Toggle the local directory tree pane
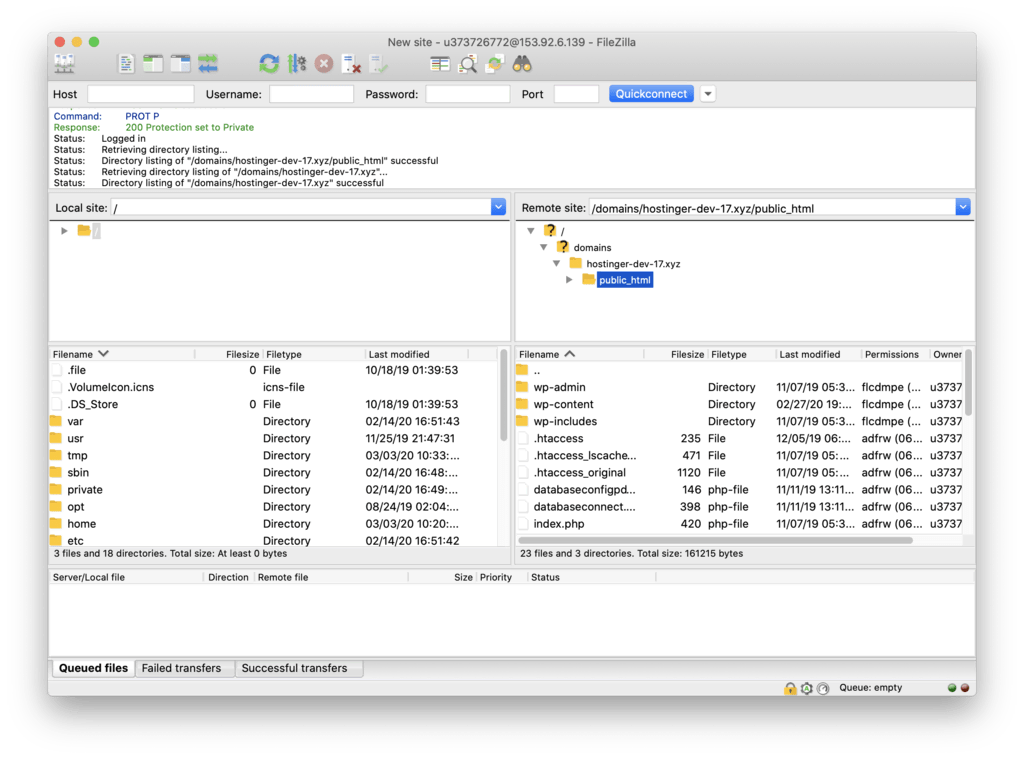 tap(153, 63)
